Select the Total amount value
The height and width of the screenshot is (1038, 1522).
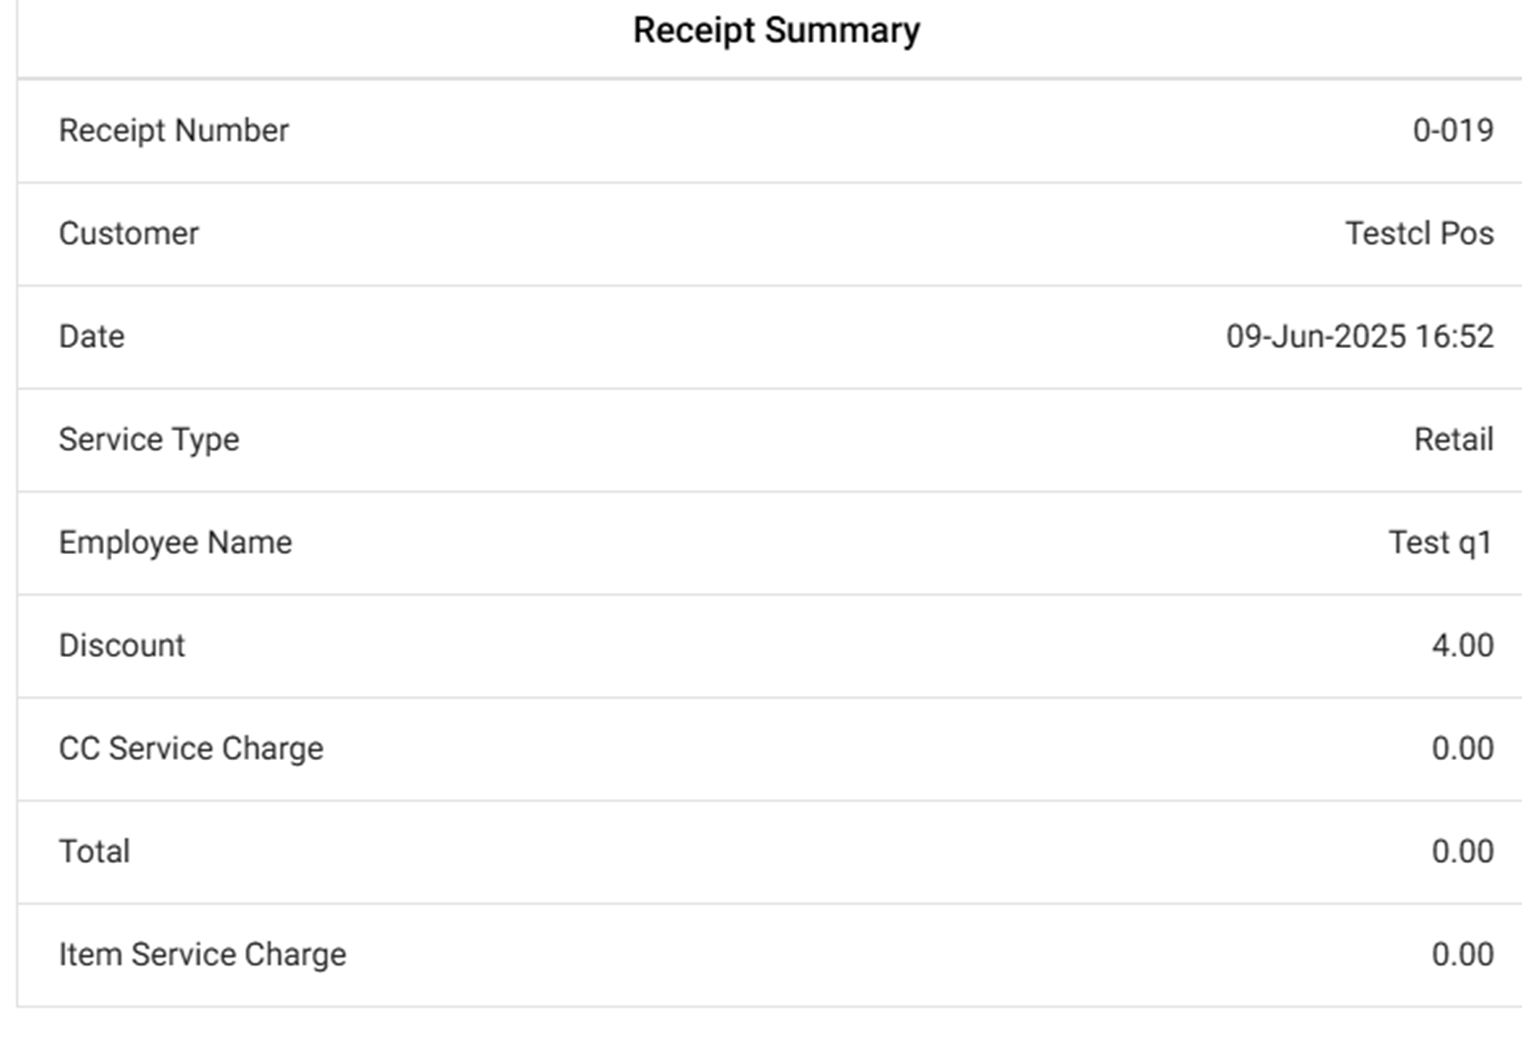pos(1462,852)
